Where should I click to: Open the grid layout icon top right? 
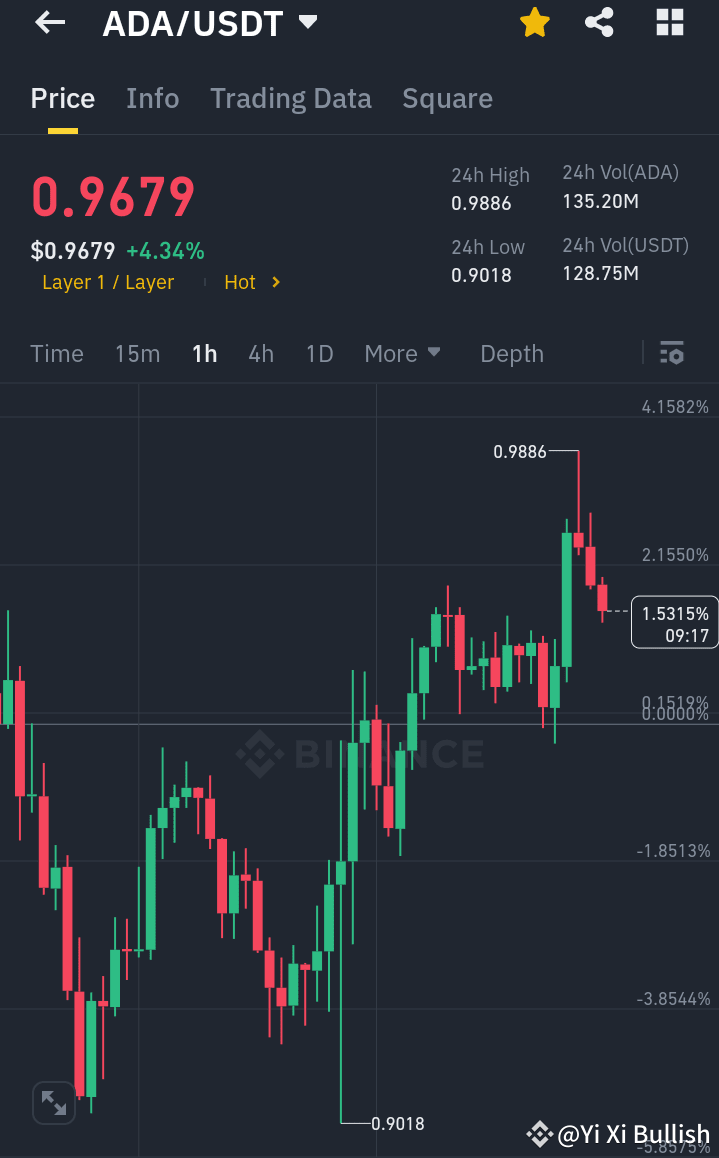[x=668, y=22]
